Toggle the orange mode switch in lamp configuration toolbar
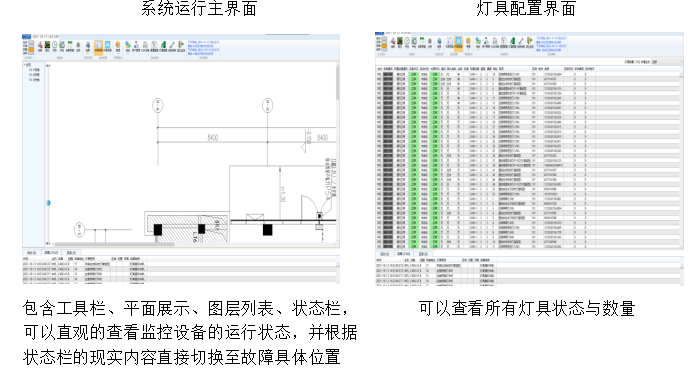The width and height of the screenshot is (698, 368). point(384,46)
